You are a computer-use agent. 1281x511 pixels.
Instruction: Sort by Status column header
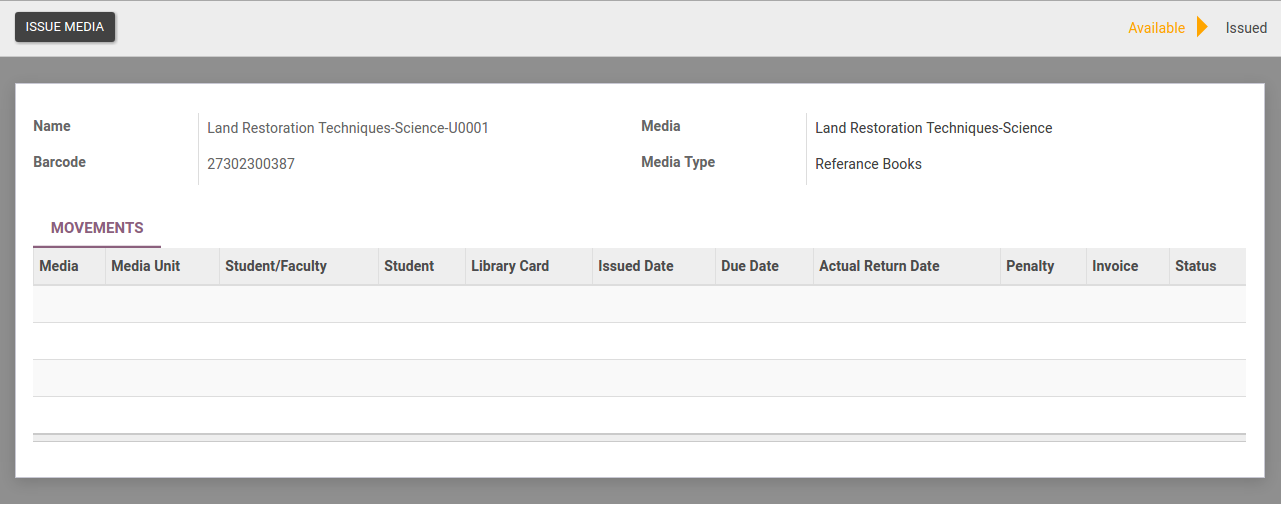coord(1196,266)
